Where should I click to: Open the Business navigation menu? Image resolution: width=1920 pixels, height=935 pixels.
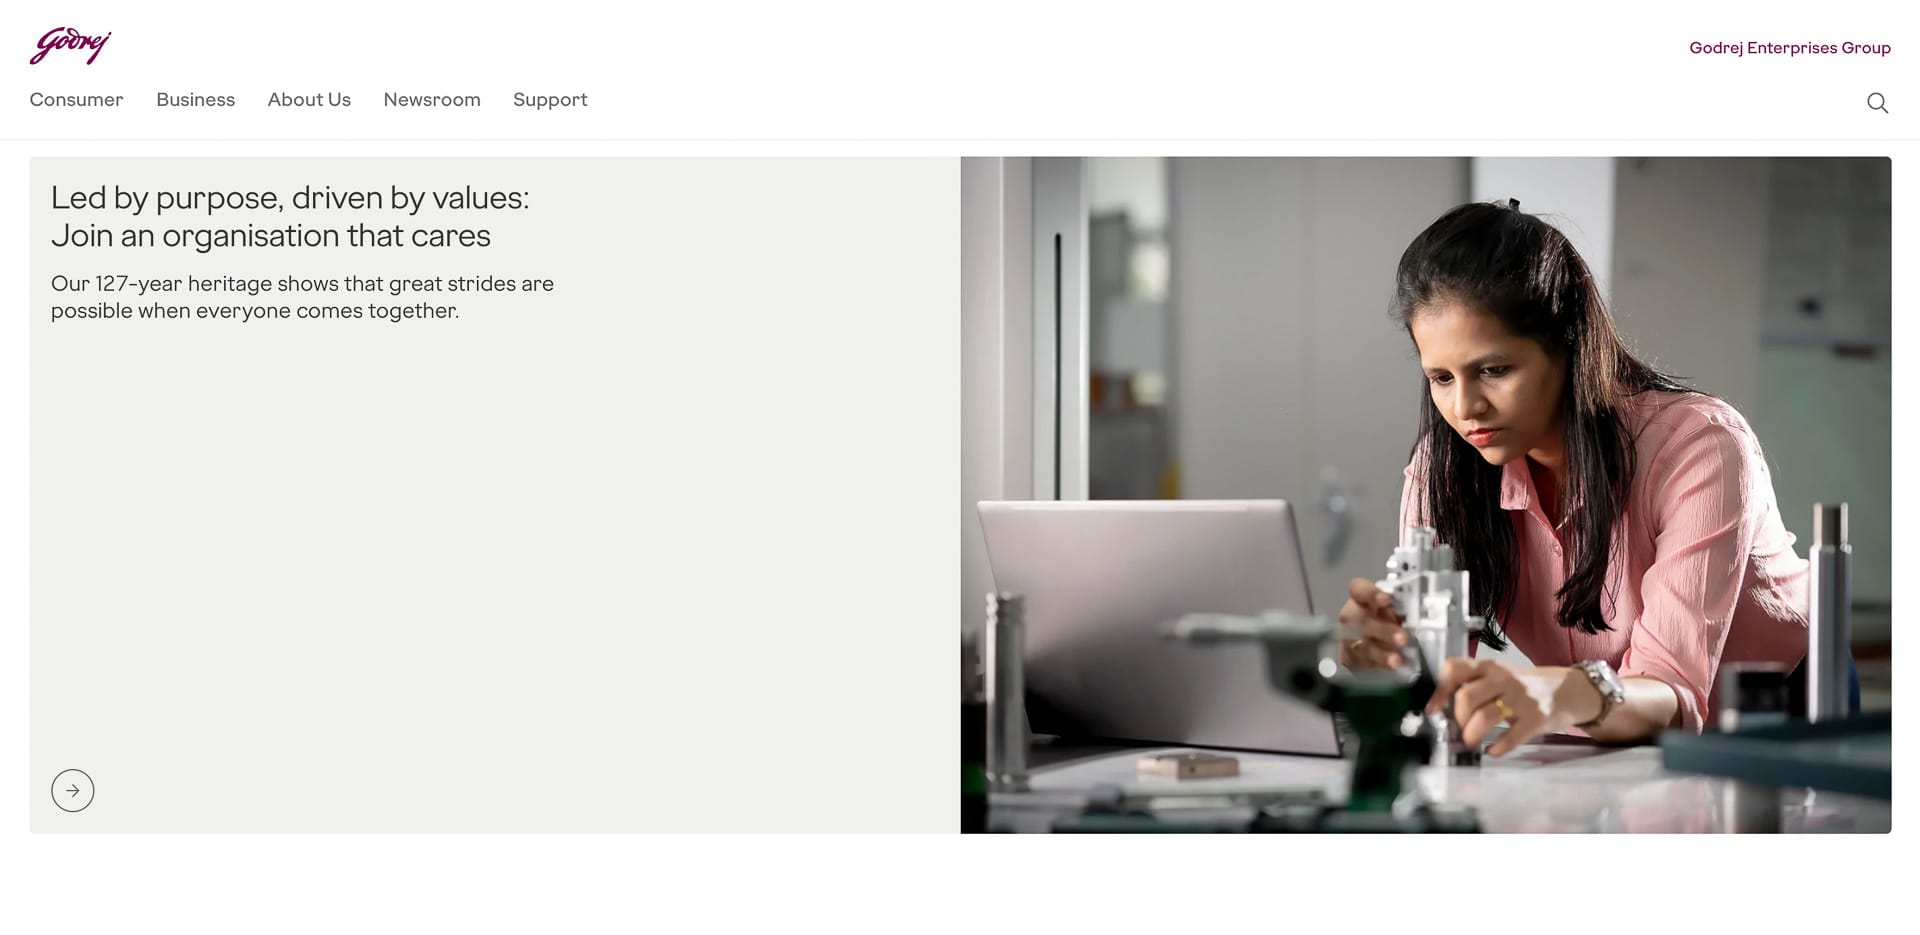pyautogui.click(x=195, y=100)
